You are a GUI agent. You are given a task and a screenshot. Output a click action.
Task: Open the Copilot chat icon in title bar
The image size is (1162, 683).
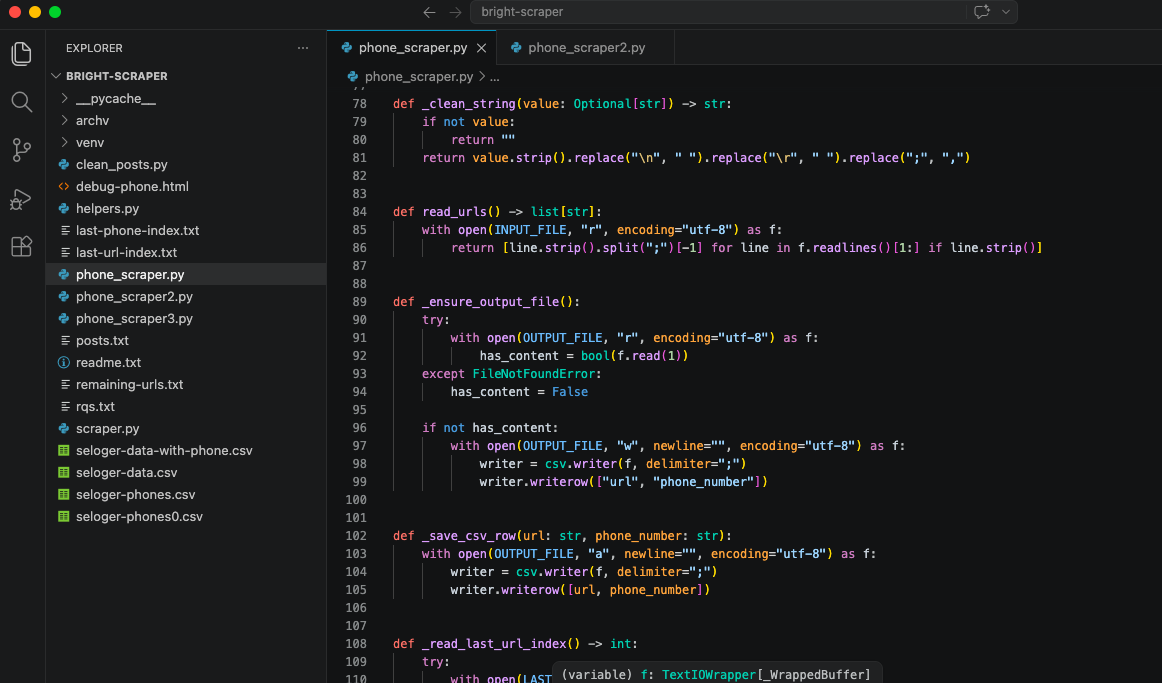pos(981,12)
